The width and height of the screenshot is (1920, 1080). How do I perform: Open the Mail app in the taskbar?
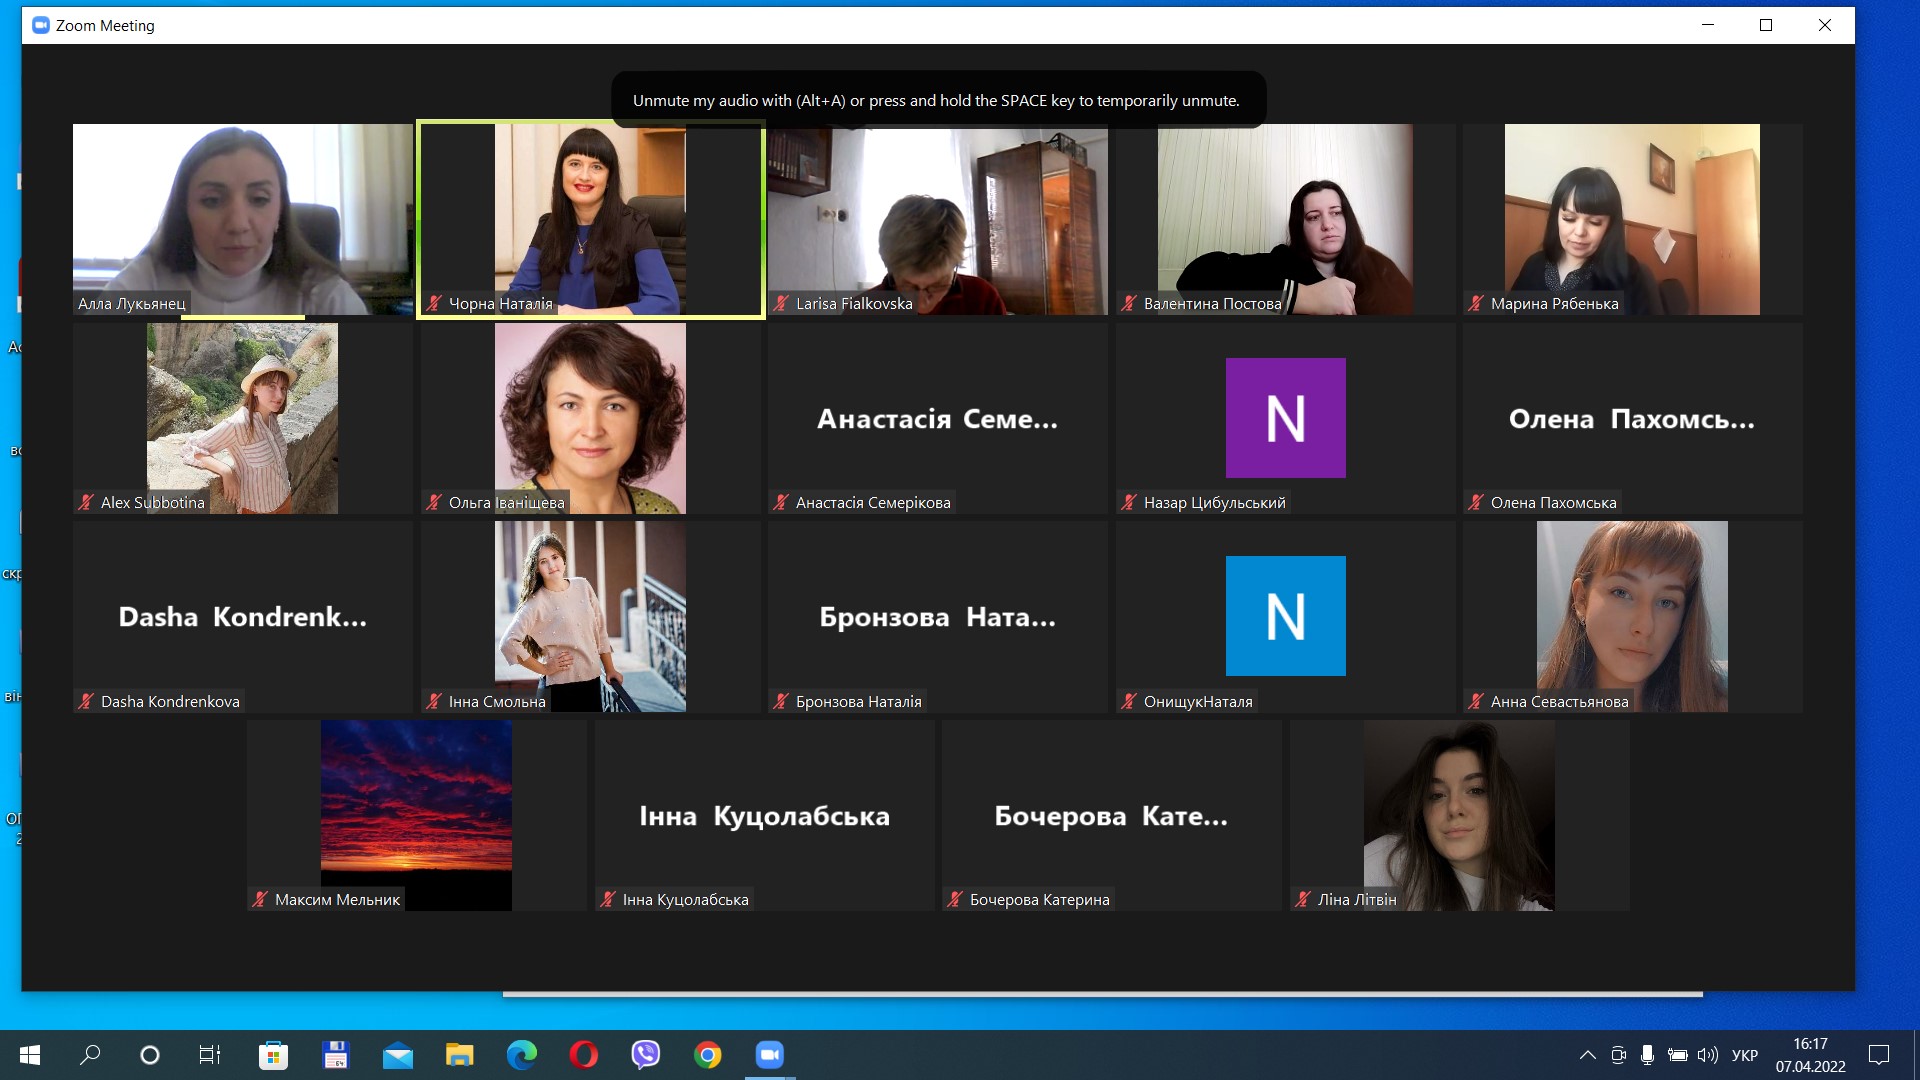398,1055
